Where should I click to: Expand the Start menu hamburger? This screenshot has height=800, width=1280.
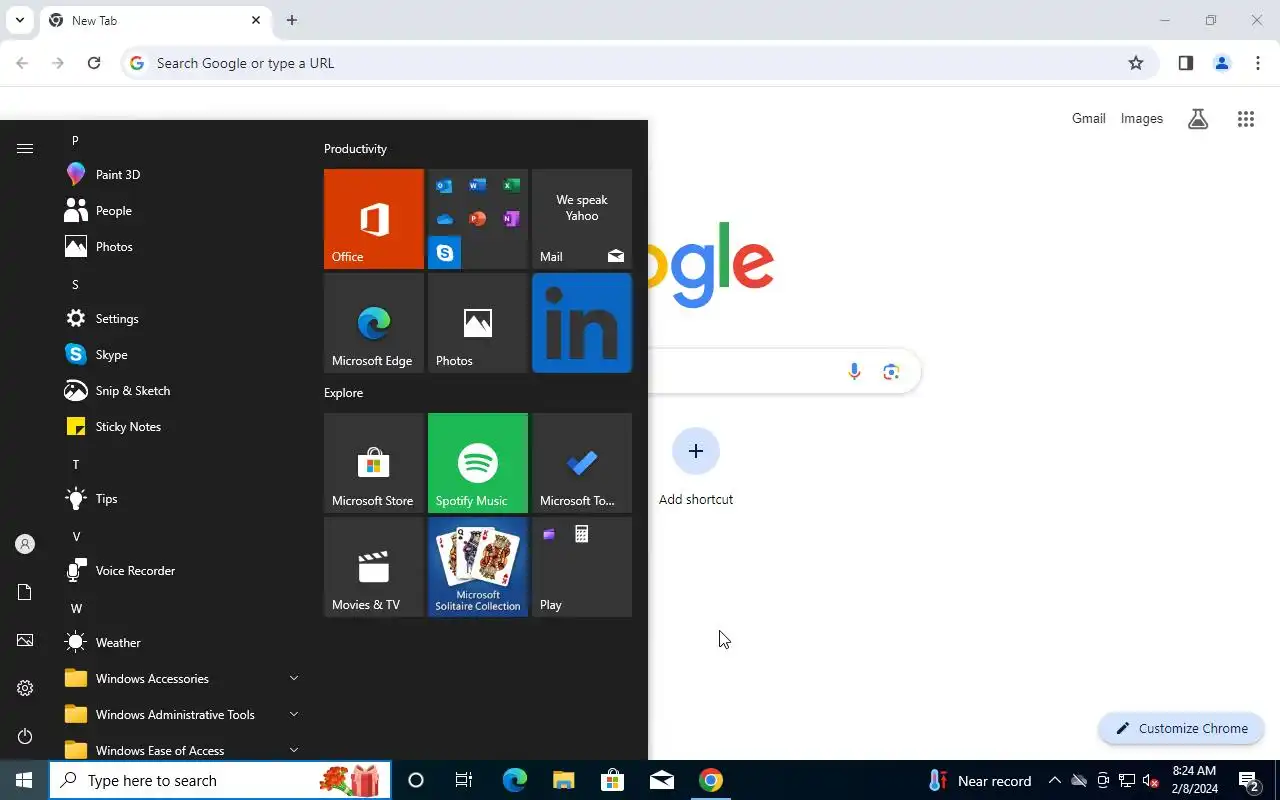point(25,149)
